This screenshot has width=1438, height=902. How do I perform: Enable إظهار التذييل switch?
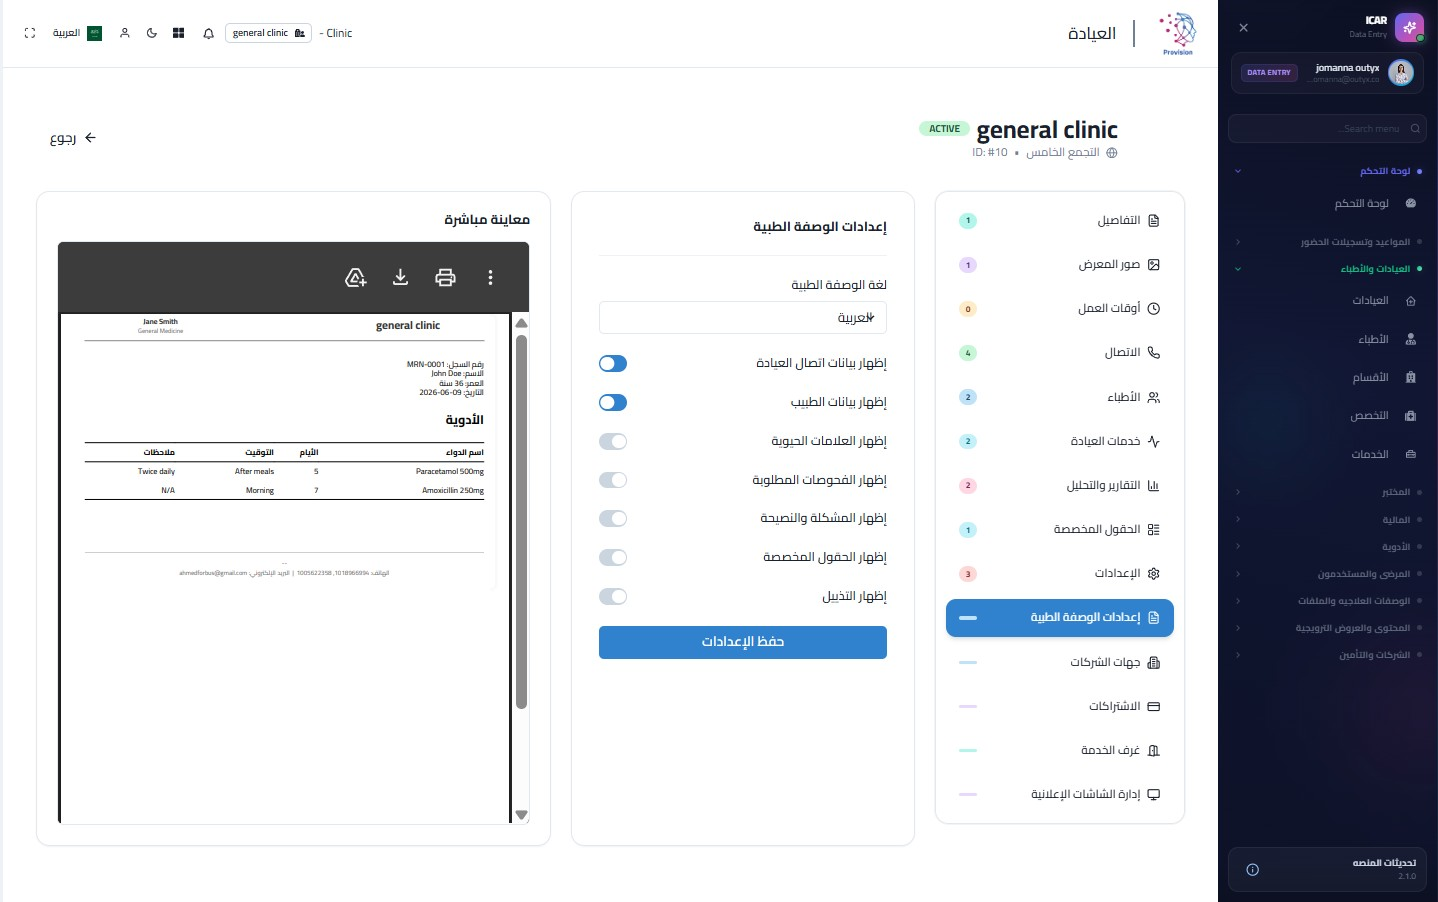(613, 596)
